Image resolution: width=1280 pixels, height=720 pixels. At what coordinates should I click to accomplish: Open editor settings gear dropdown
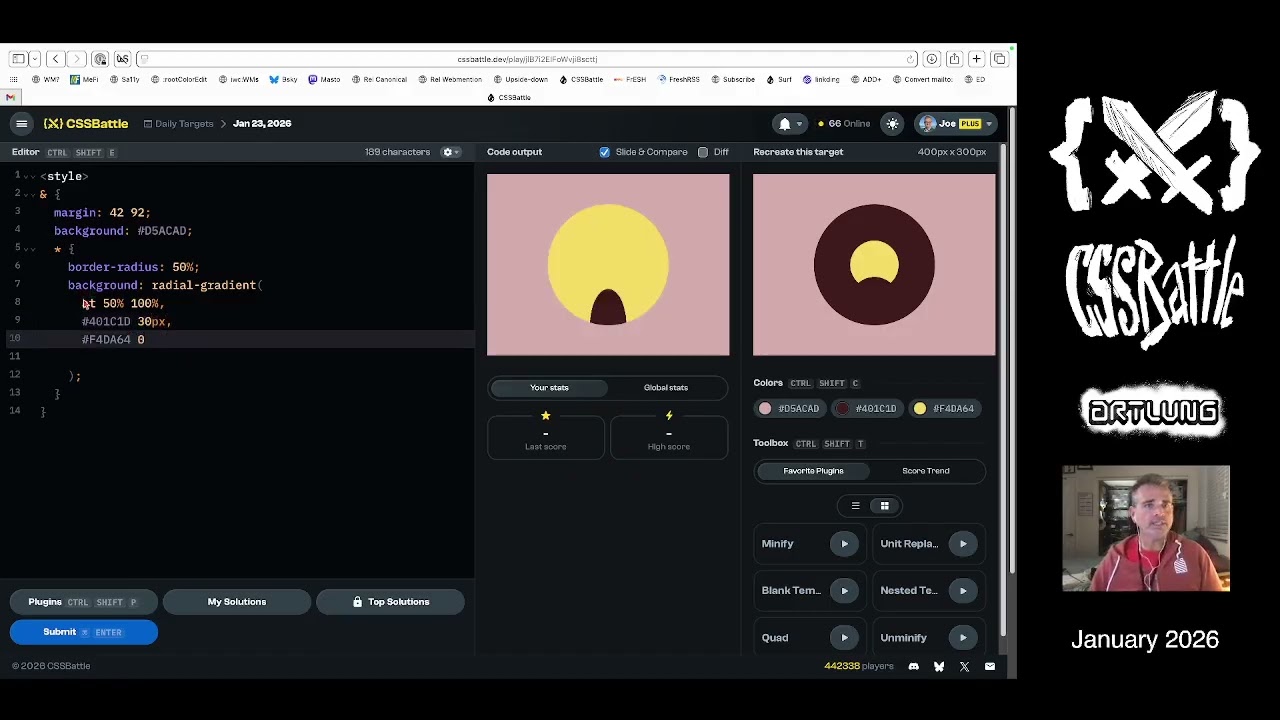tap(450, 152)
